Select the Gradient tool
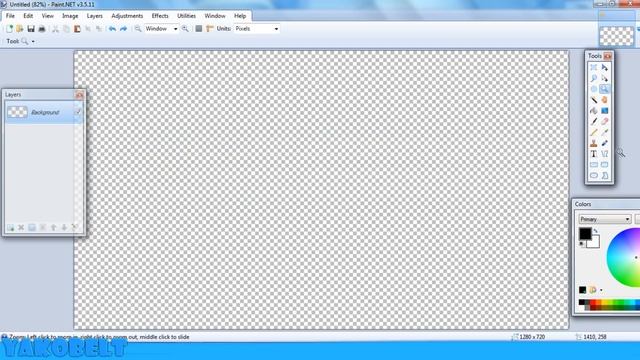 click(604, 111)
